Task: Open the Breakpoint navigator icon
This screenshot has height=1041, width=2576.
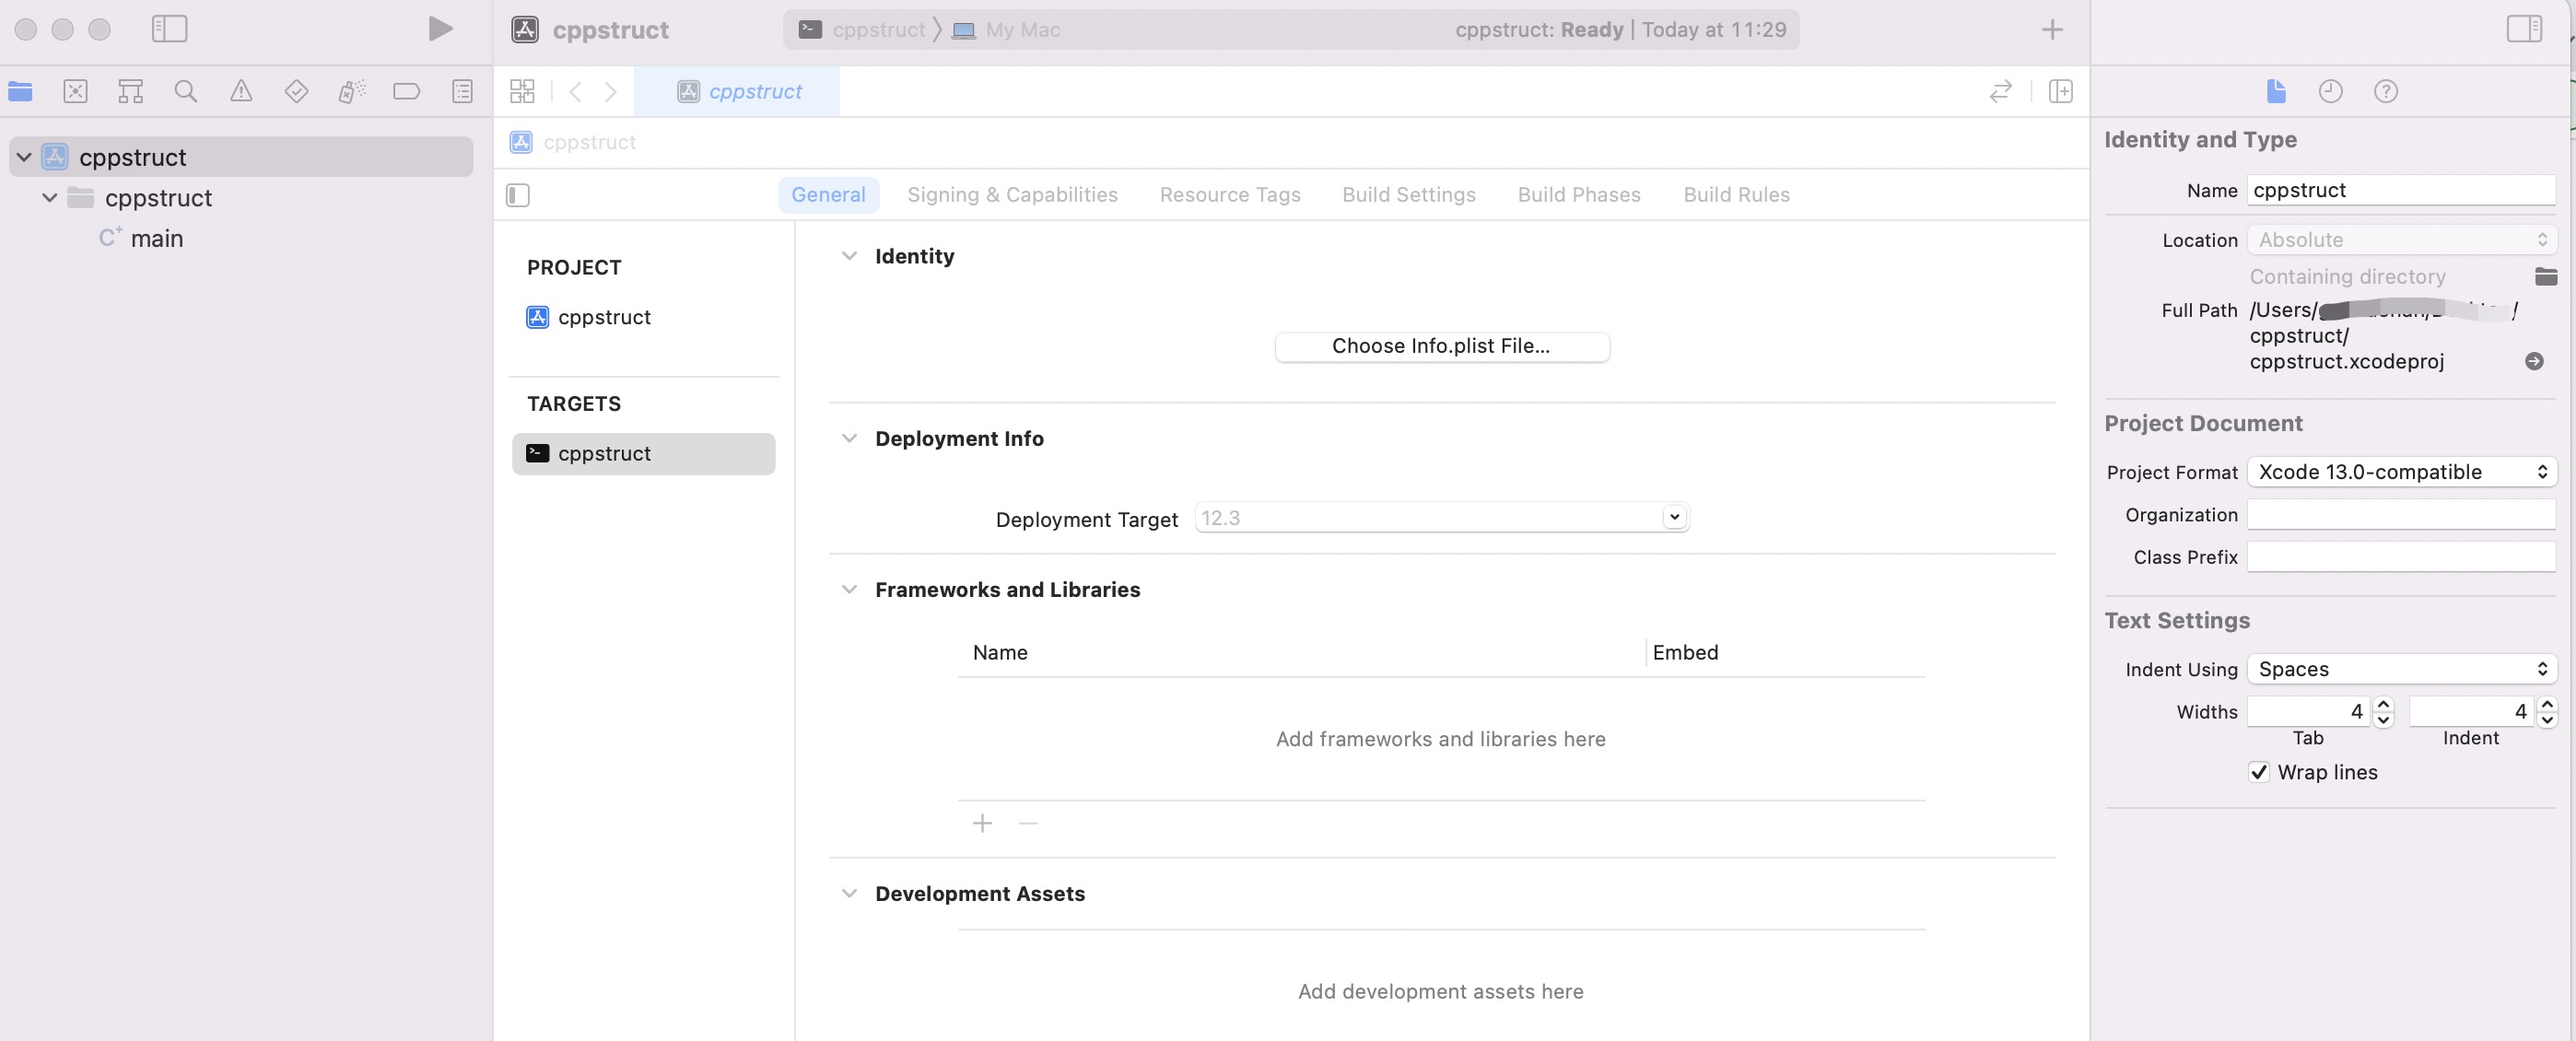Action: (406, 92)
